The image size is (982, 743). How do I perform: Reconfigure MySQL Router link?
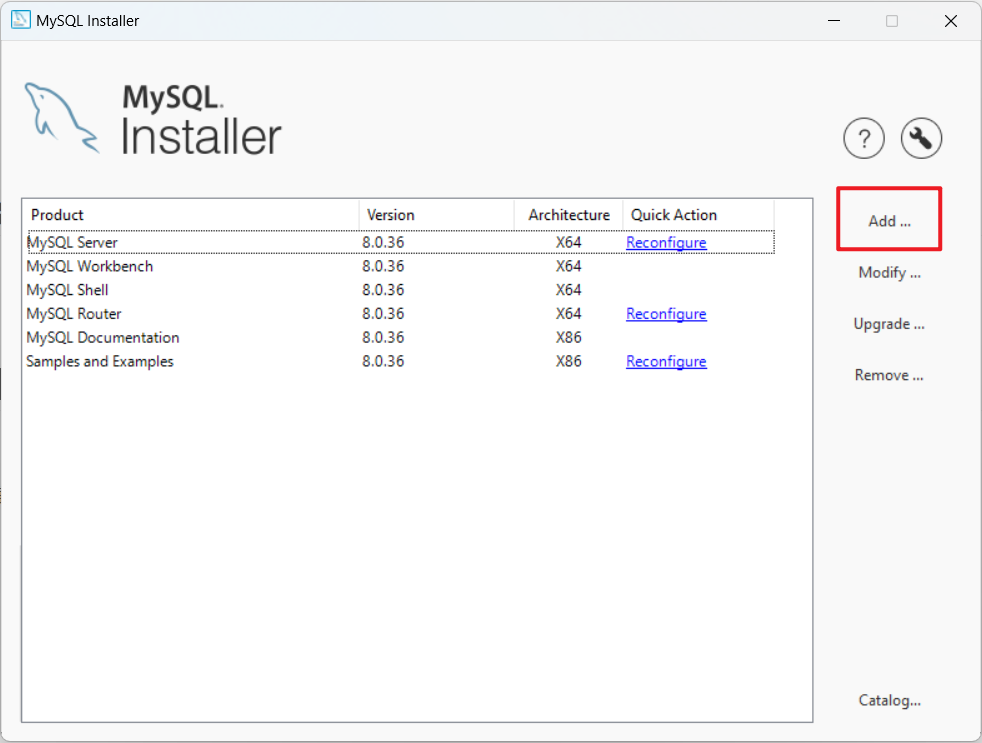coord(666,314)
